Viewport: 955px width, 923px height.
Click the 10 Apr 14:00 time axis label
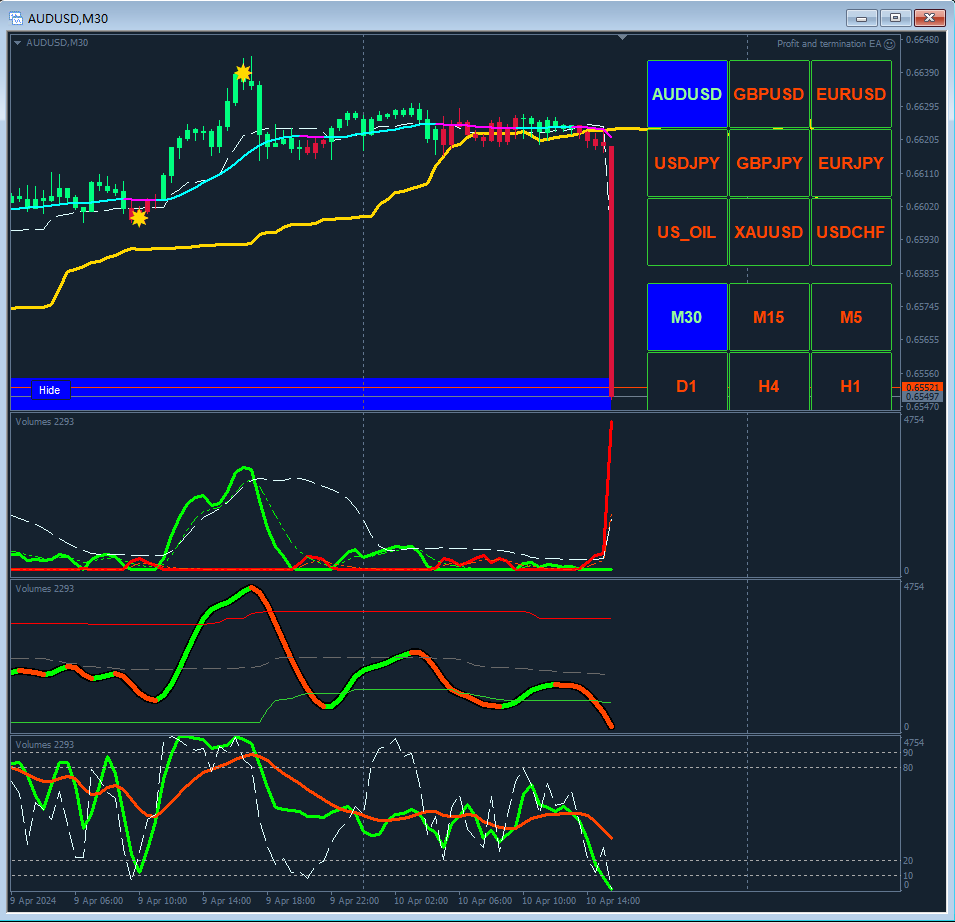613,900
